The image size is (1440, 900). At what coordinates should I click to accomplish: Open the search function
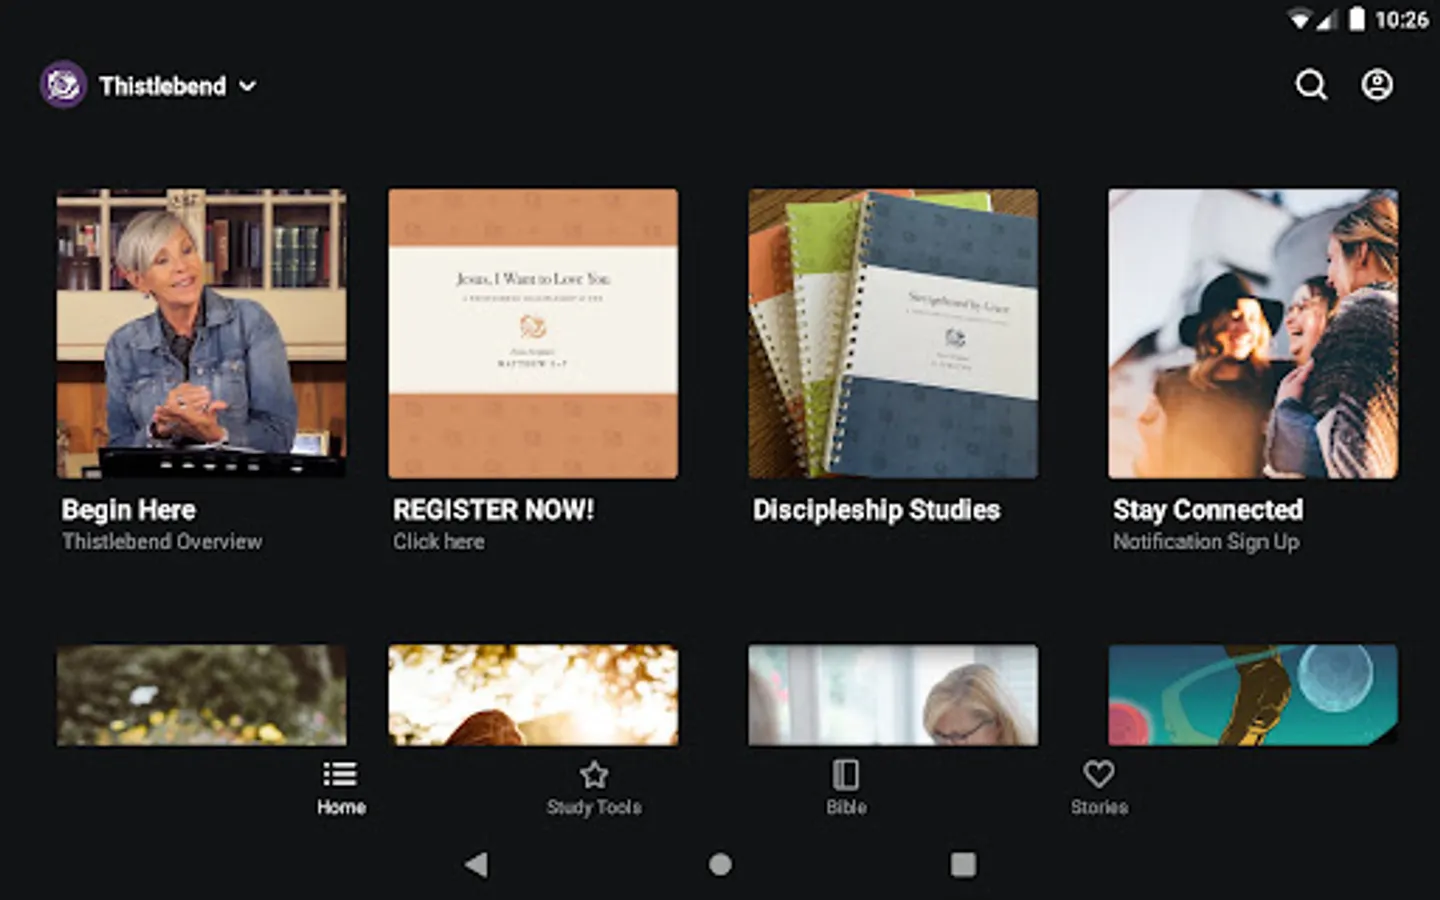click(x=1311, y=85)
